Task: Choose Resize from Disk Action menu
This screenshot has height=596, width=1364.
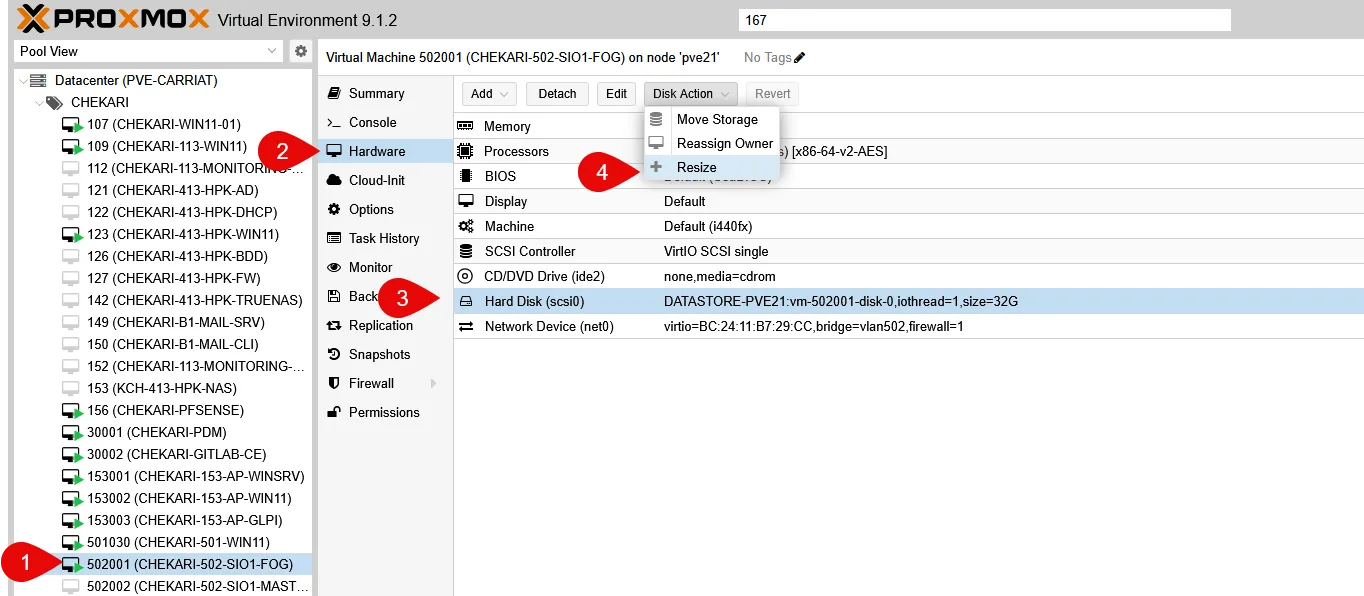Action: click(696, 167)
